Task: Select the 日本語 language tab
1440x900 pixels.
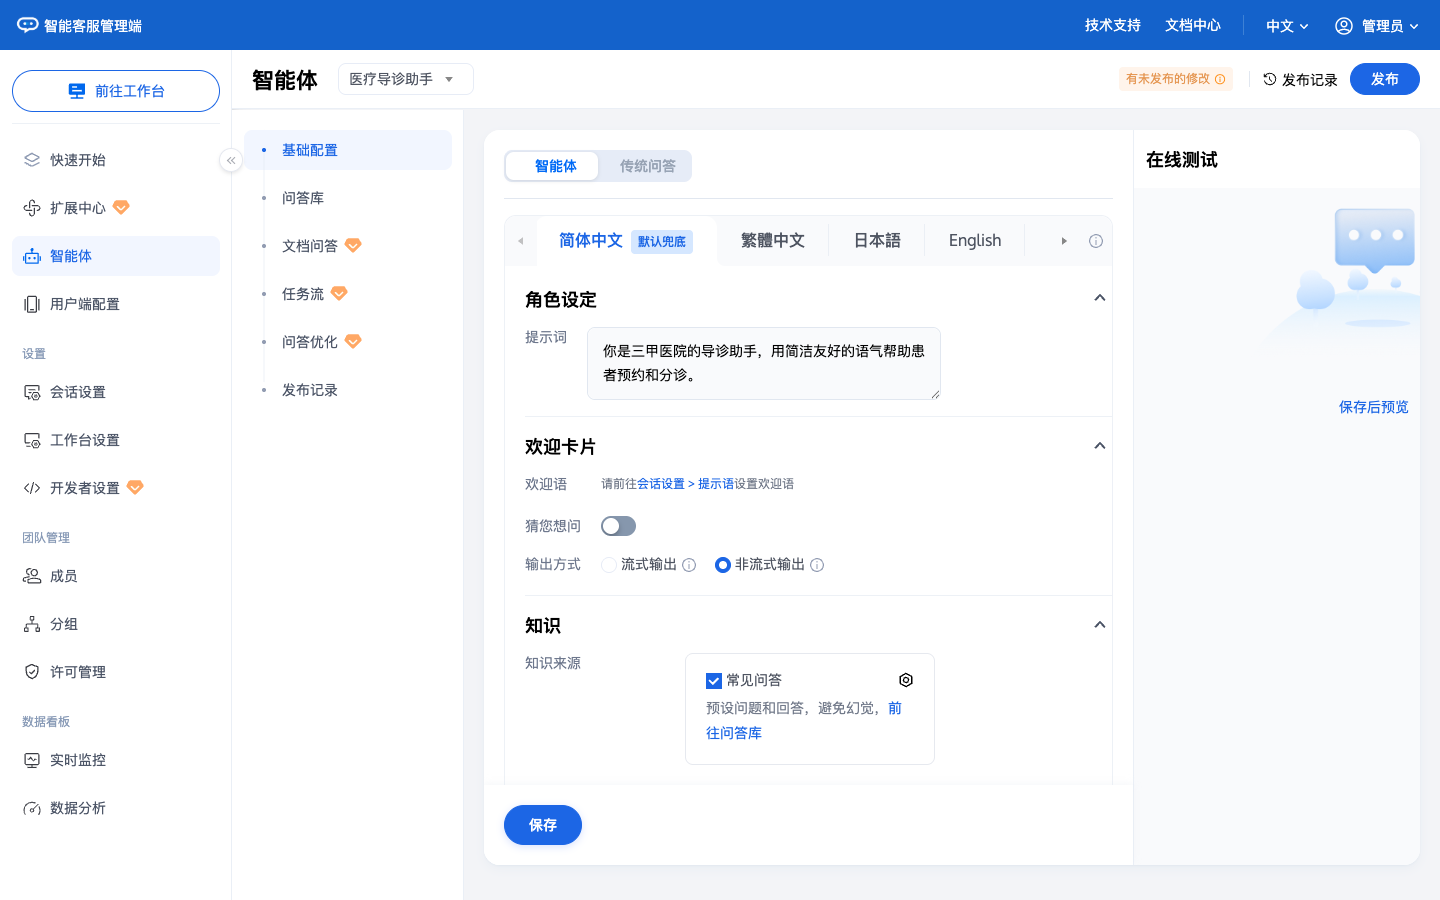Action: [x=877, y=241]
